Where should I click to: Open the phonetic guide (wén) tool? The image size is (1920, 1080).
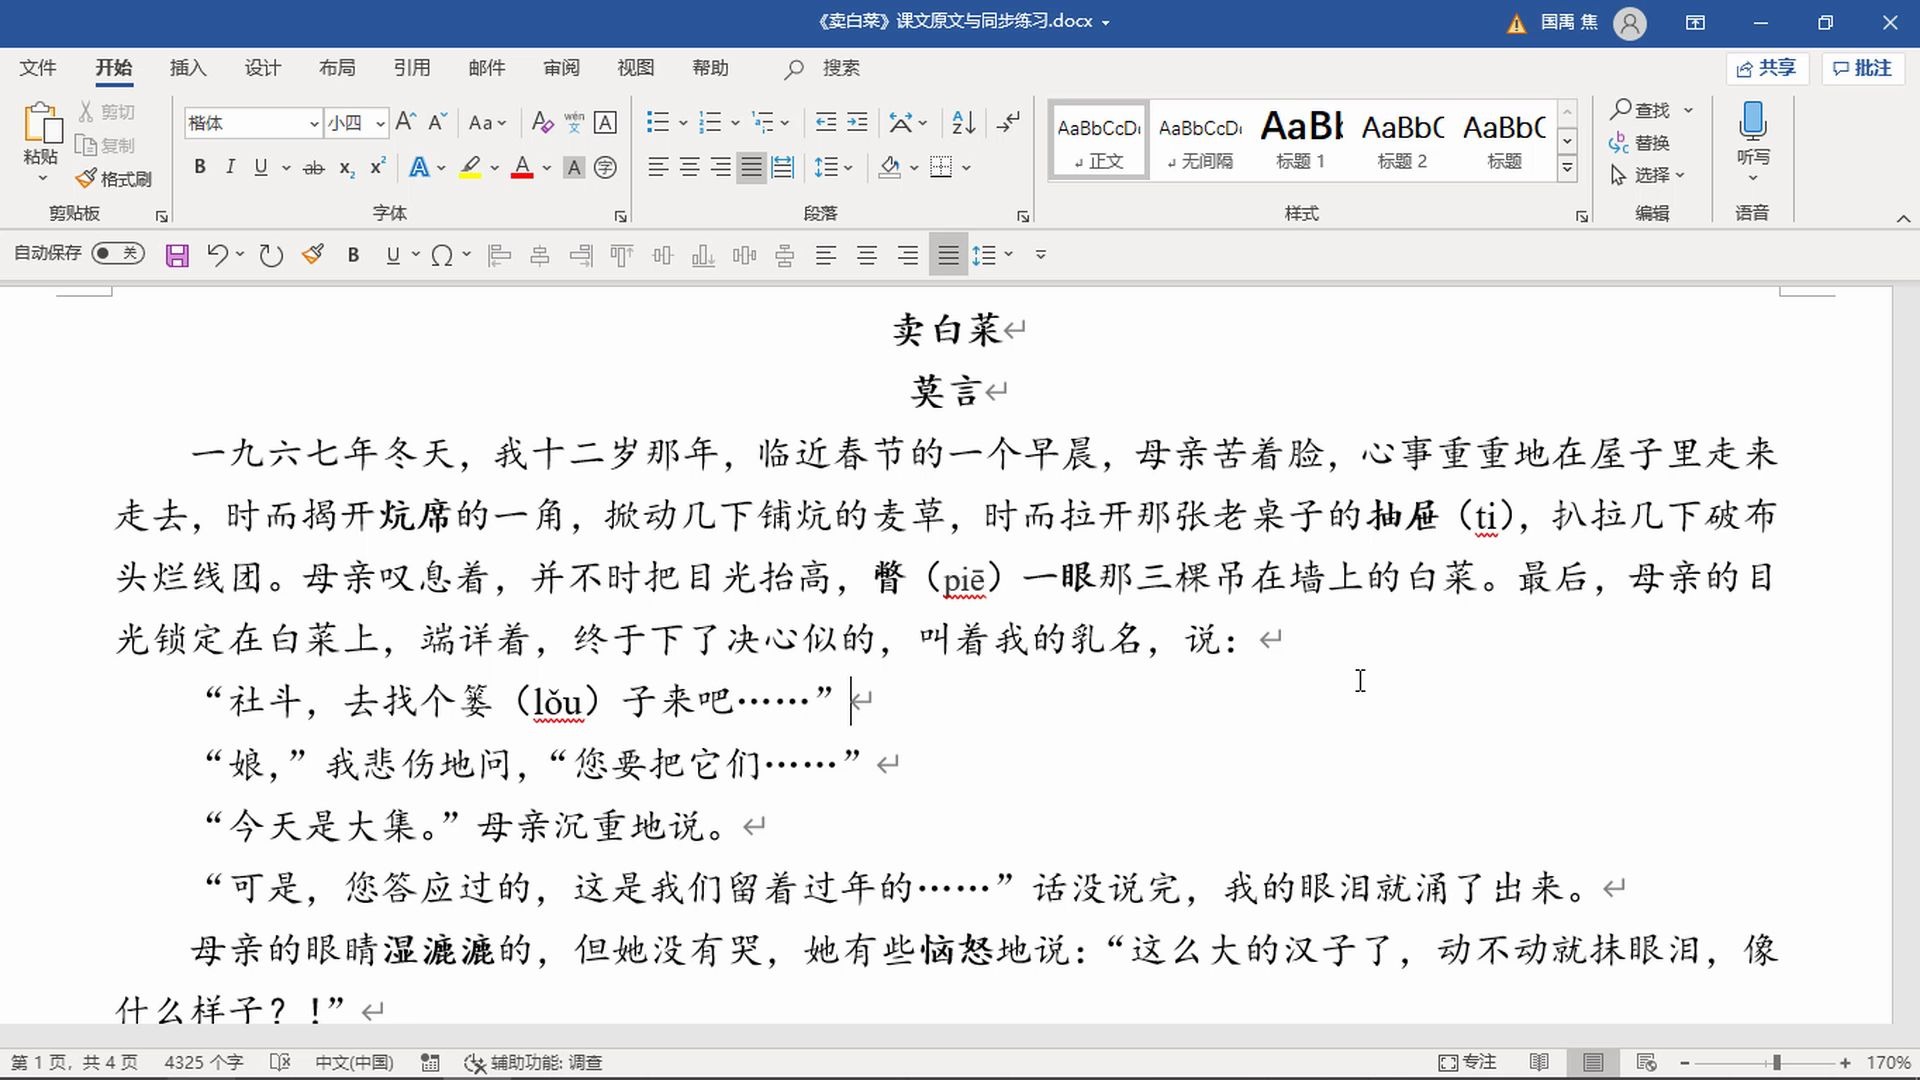pyautogui.click(x=574, y=122)
